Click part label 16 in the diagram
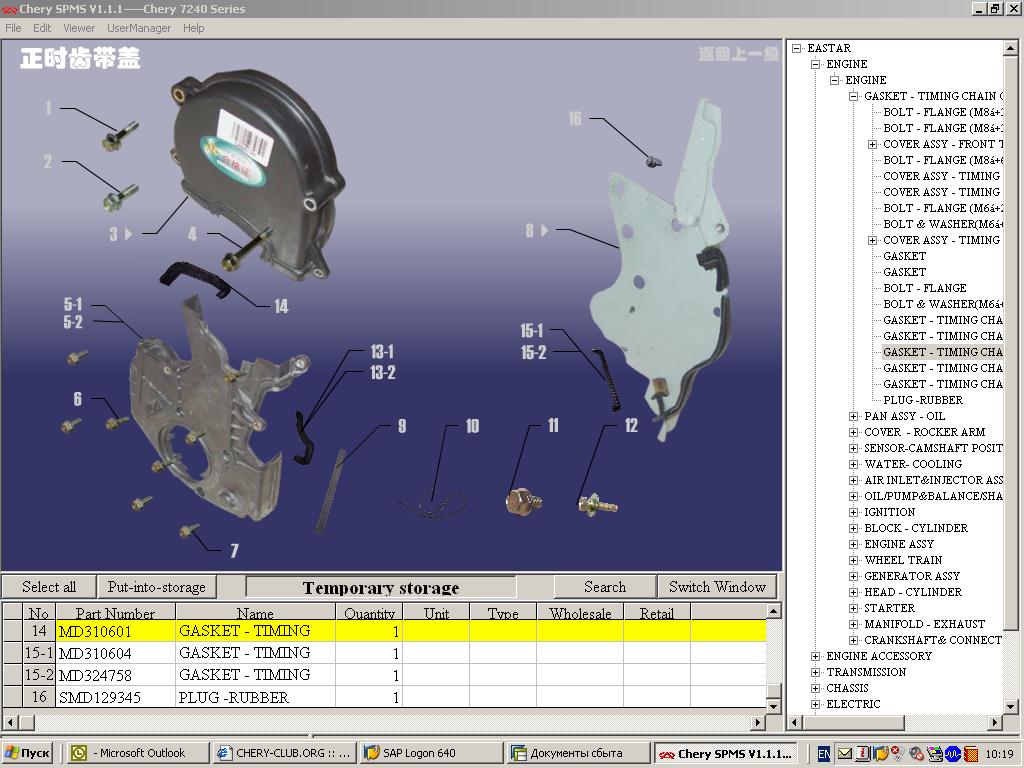The width and height of the screenshot is (1024, 768). click(x=575, y=118)
